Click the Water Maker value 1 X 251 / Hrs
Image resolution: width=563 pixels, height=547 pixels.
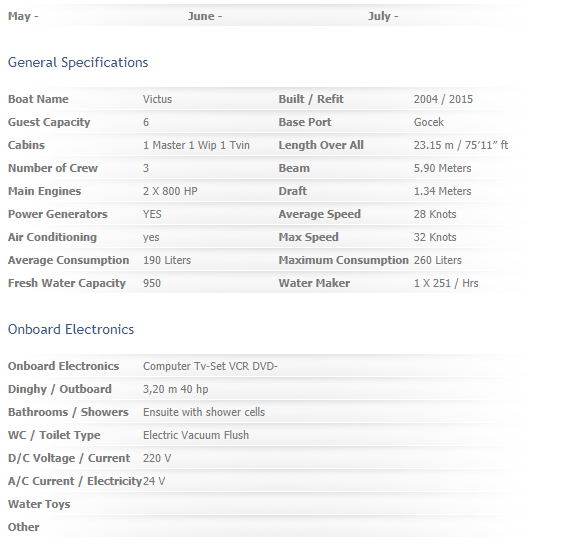[x=446, y=283]
